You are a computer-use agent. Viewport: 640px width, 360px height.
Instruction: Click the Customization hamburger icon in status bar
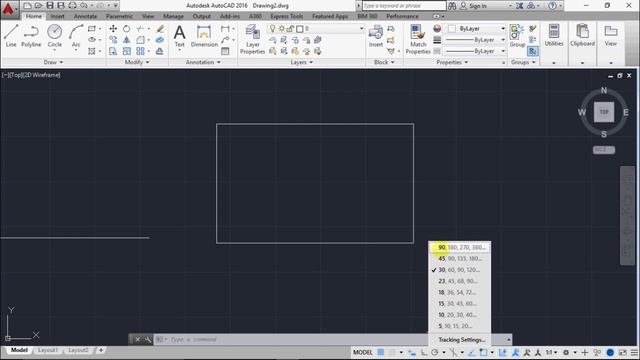(634, 352)
